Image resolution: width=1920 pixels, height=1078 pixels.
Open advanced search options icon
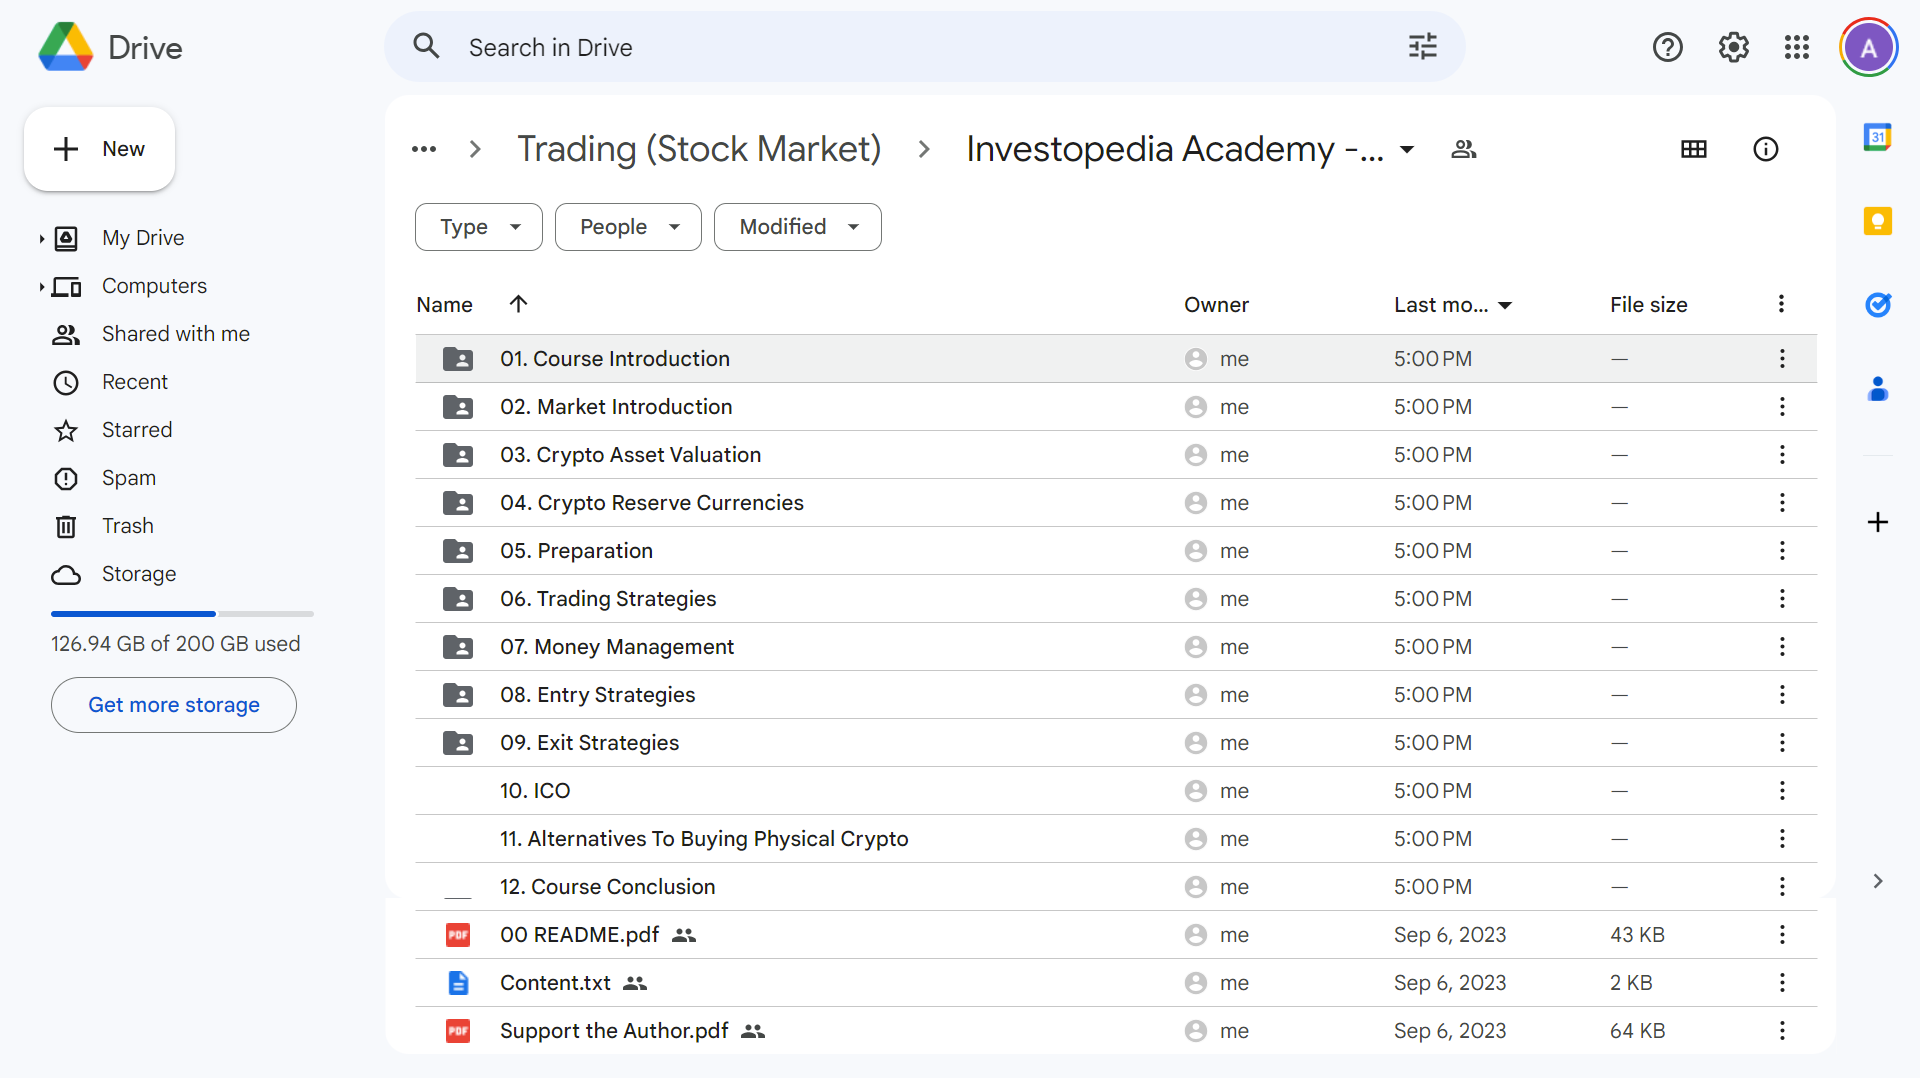pyautogui.click(x=1422, y=47)
